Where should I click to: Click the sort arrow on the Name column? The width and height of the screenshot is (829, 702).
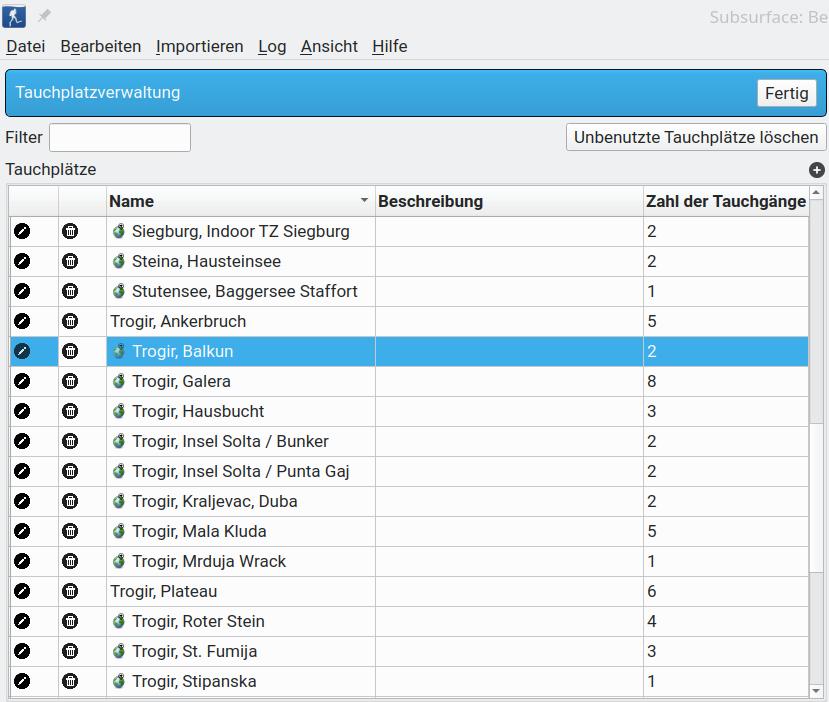point(365,201)
